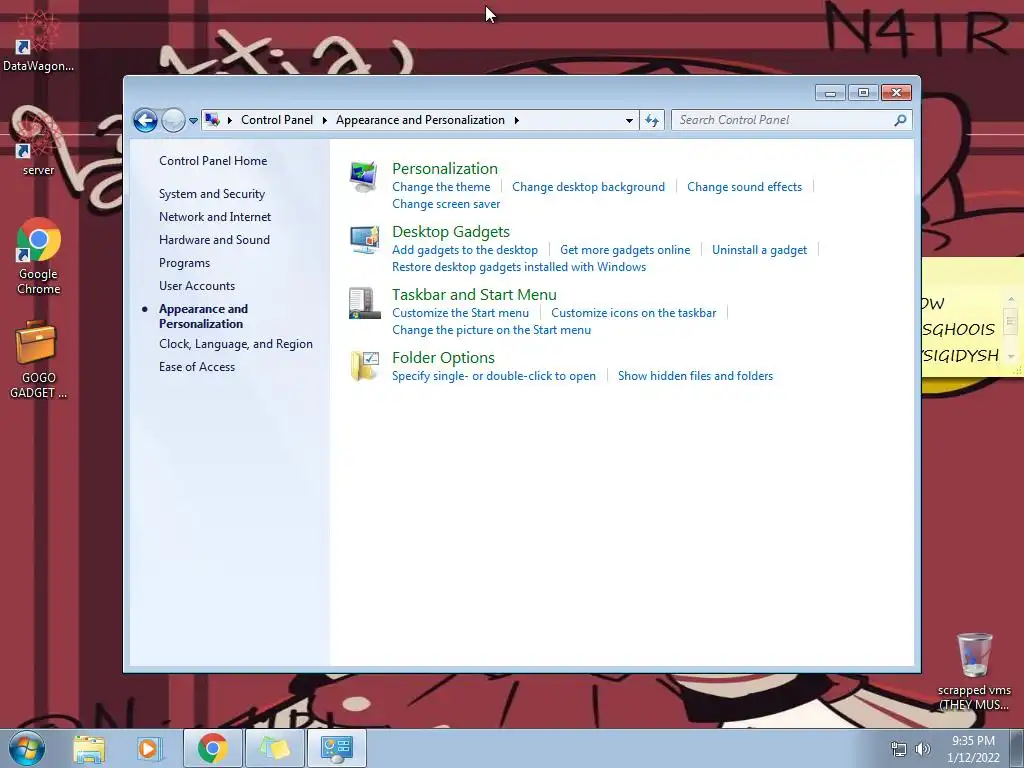The width and height of the screenshot is (1024, 768).
Task: Open Windows Explorer from the taskbar
Action: [x=89, y=748]
